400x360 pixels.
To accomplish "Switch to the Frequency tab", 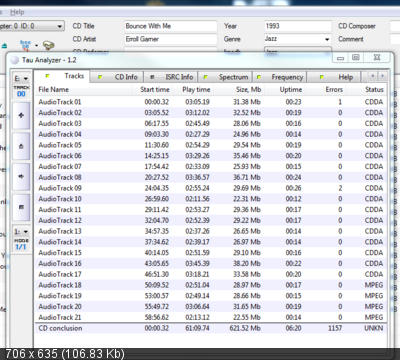I will [x=280, y=77].
